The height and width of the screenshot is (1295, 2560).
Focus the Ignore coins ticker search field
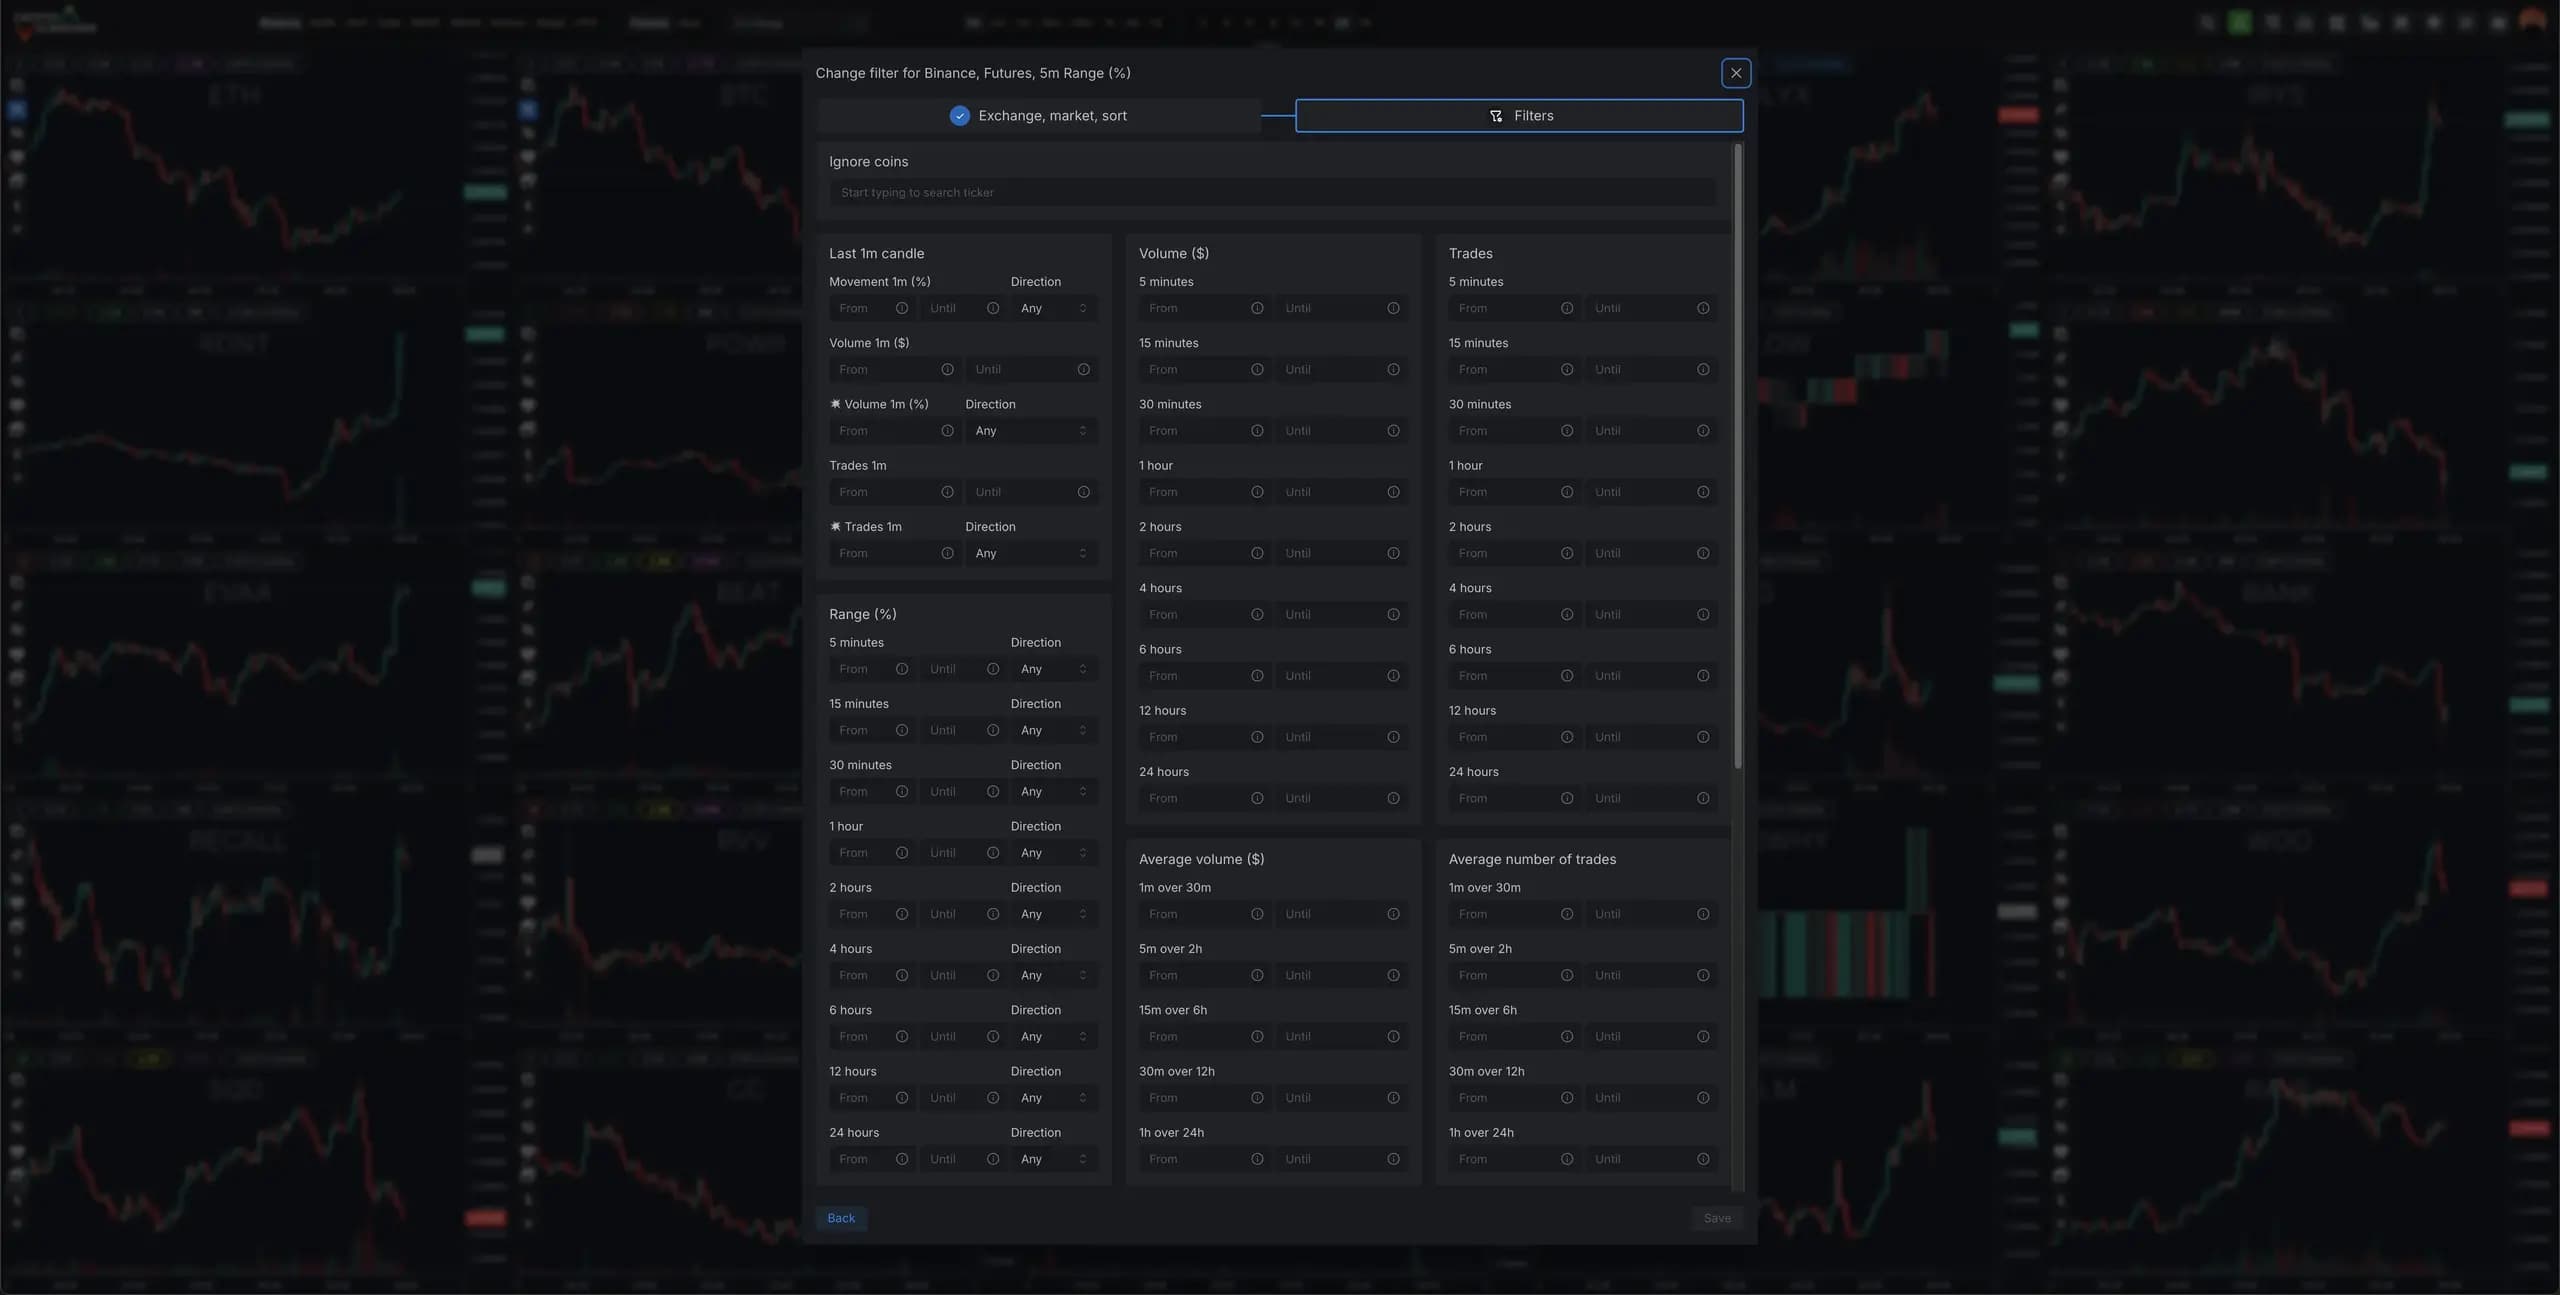[x=1272, y=193]
